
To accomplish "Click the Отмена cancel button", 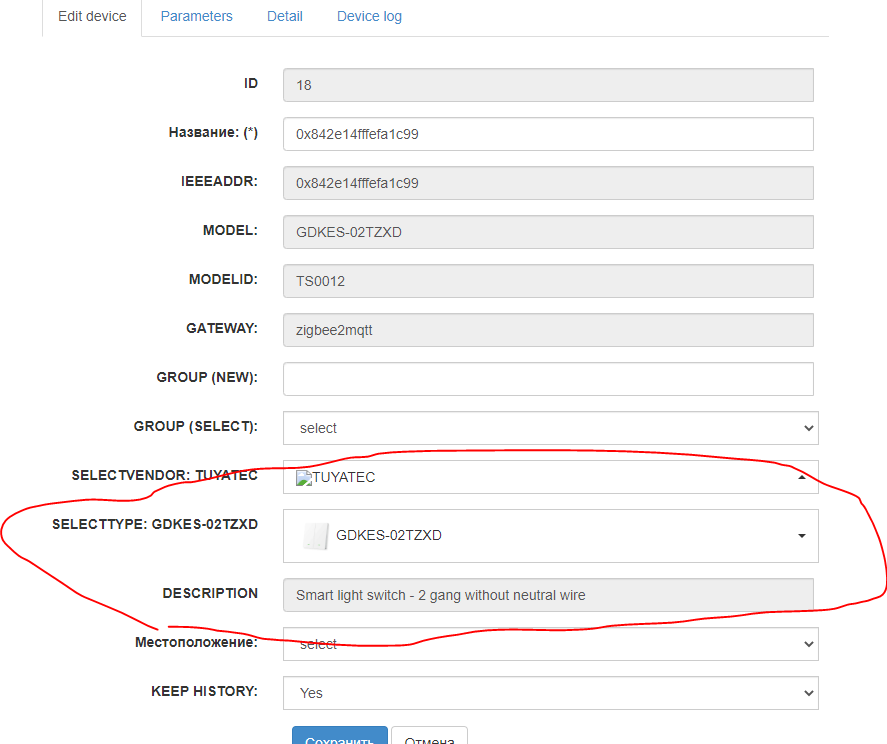I will (x=429, y=738).
